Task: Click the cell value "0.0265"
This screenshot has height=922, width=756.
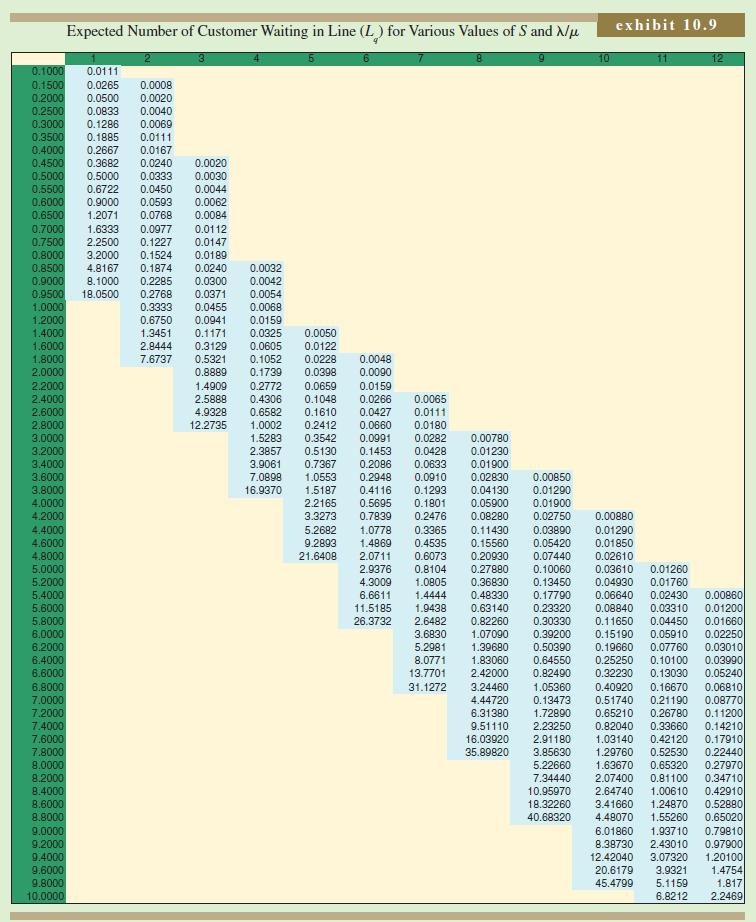Action: tap(102, 85)
